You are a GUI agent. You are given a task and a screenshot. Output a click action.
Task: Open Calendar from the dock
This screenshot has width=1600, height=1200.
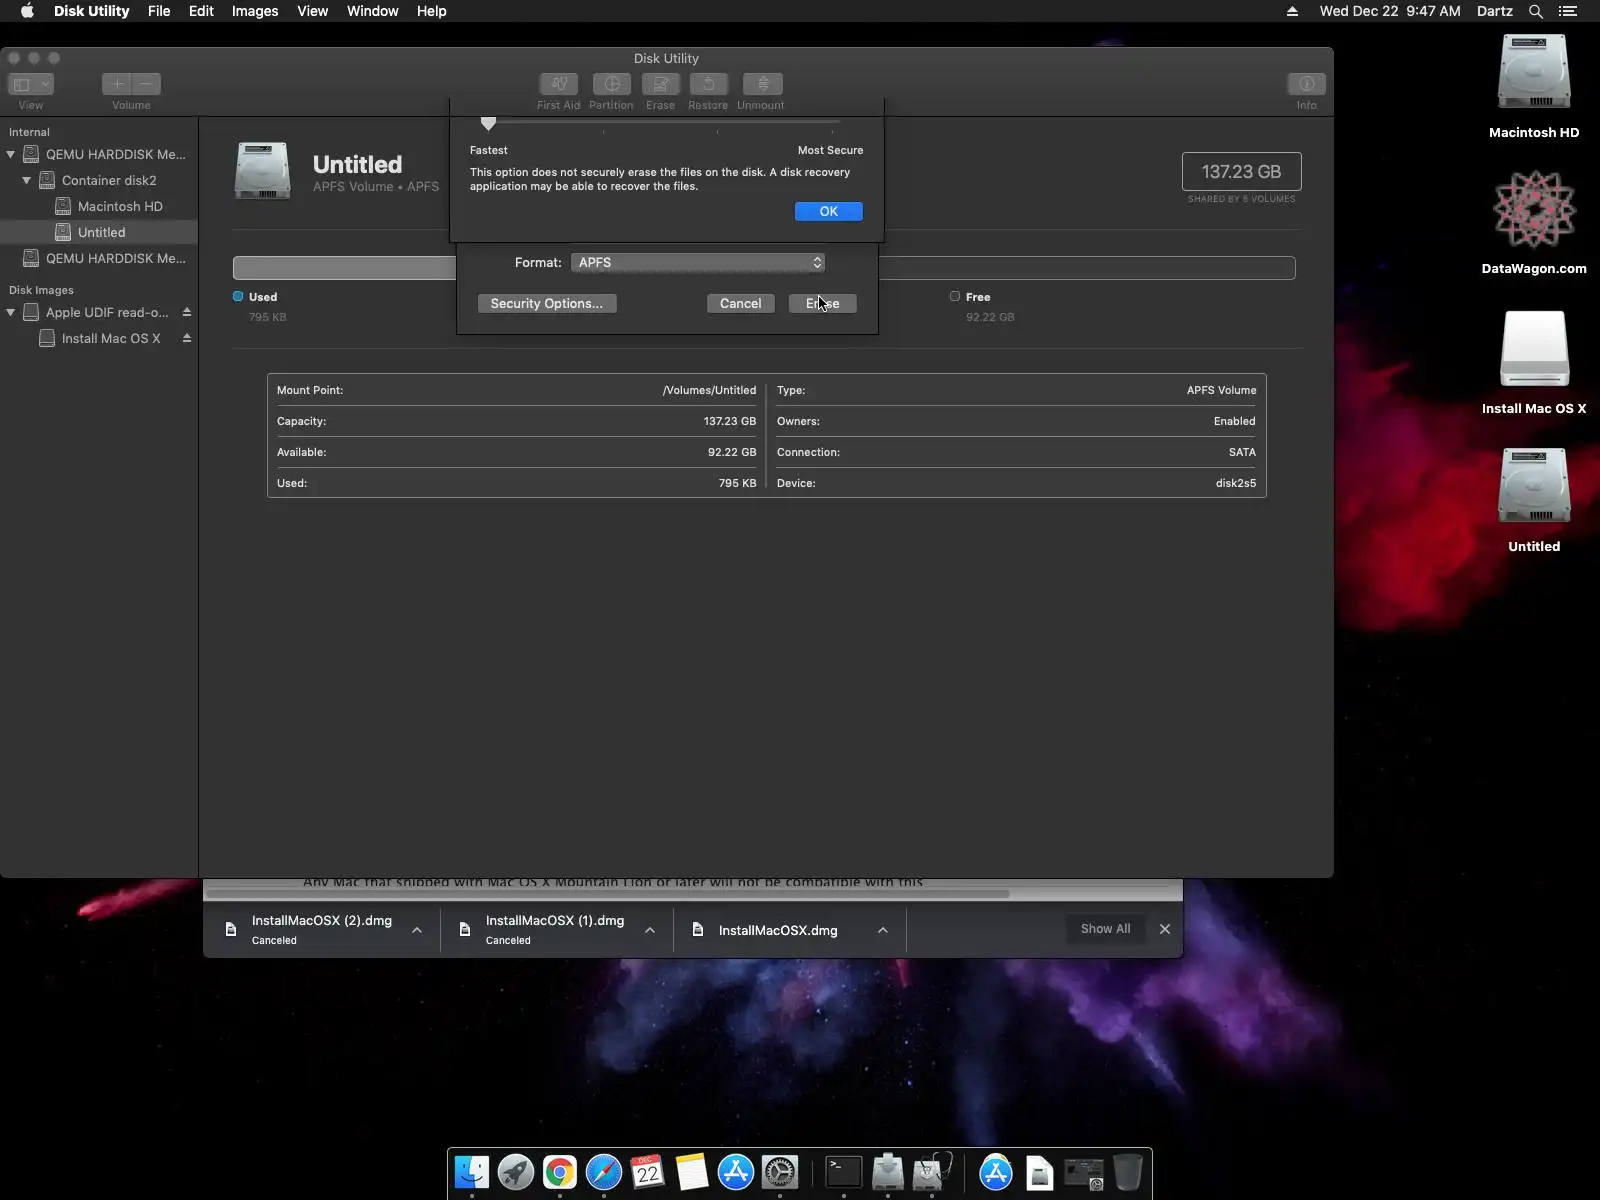[648, 1172]
